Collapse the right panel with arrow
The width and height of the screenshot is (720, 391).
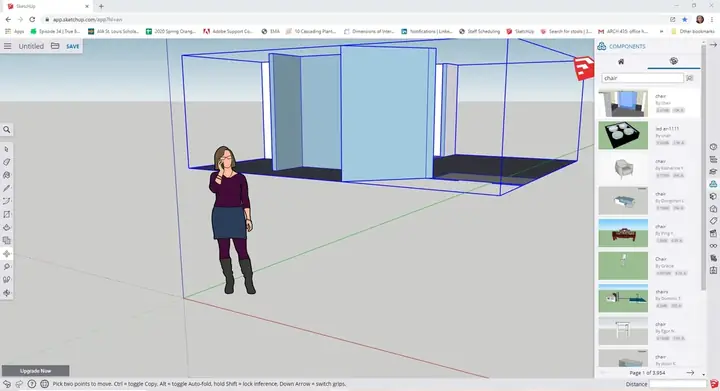pos(713,45)
